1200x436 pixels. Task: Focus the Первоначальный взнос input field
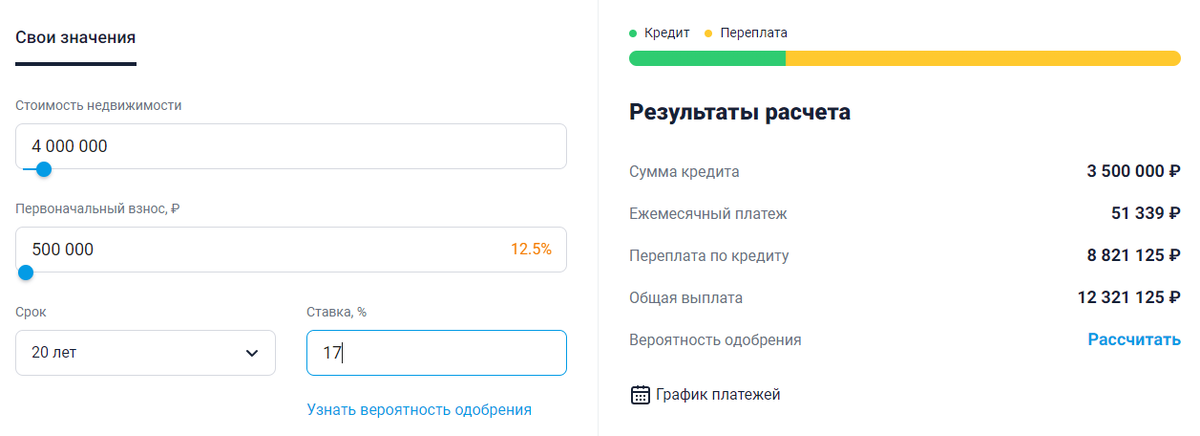(x=291, y=249)
